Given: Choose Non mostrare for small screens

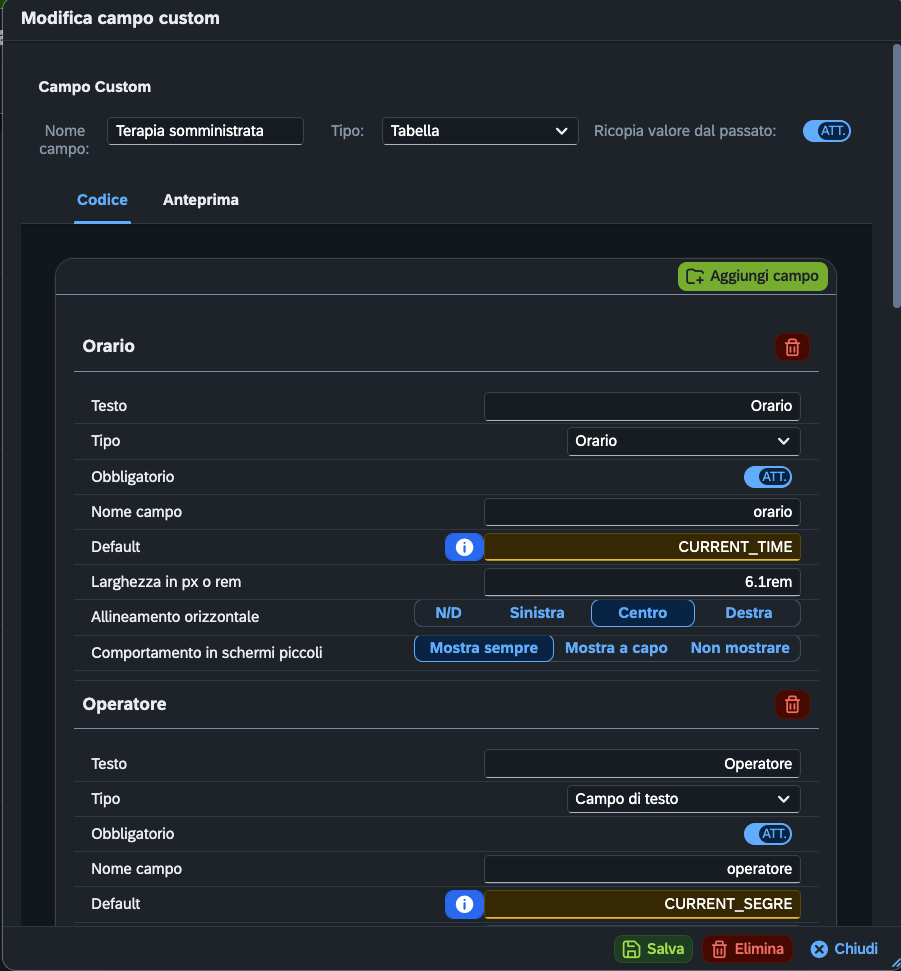Looking at the screenshot, I should pyautogui.click(x=740, y=648).
